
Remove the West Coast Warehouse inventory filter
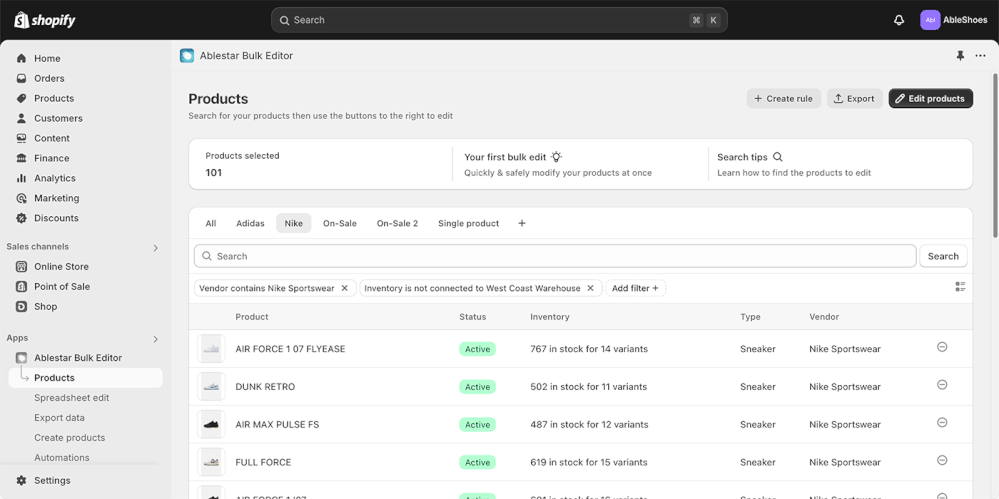click(591, 288)
